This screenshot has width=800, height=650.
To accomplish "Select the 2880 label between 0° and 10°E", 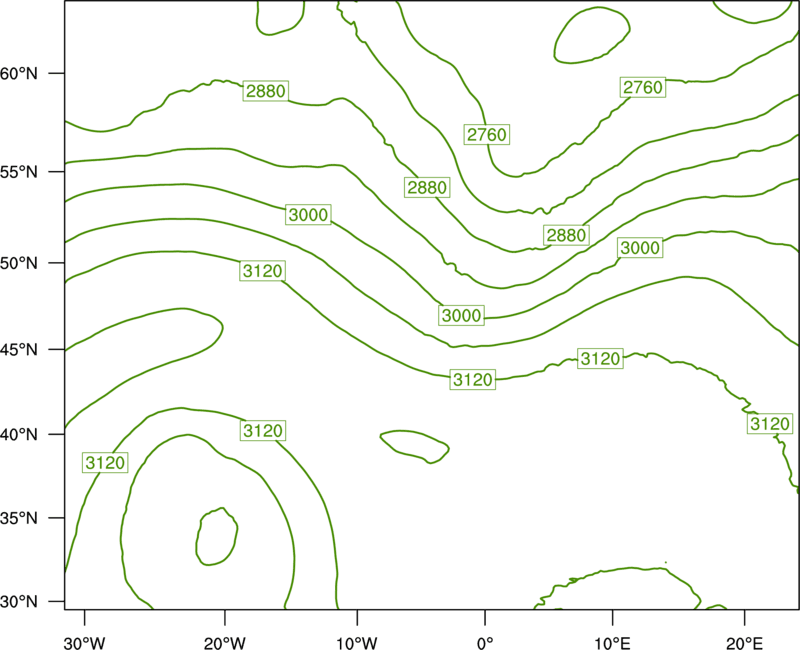I will [566, 235].
